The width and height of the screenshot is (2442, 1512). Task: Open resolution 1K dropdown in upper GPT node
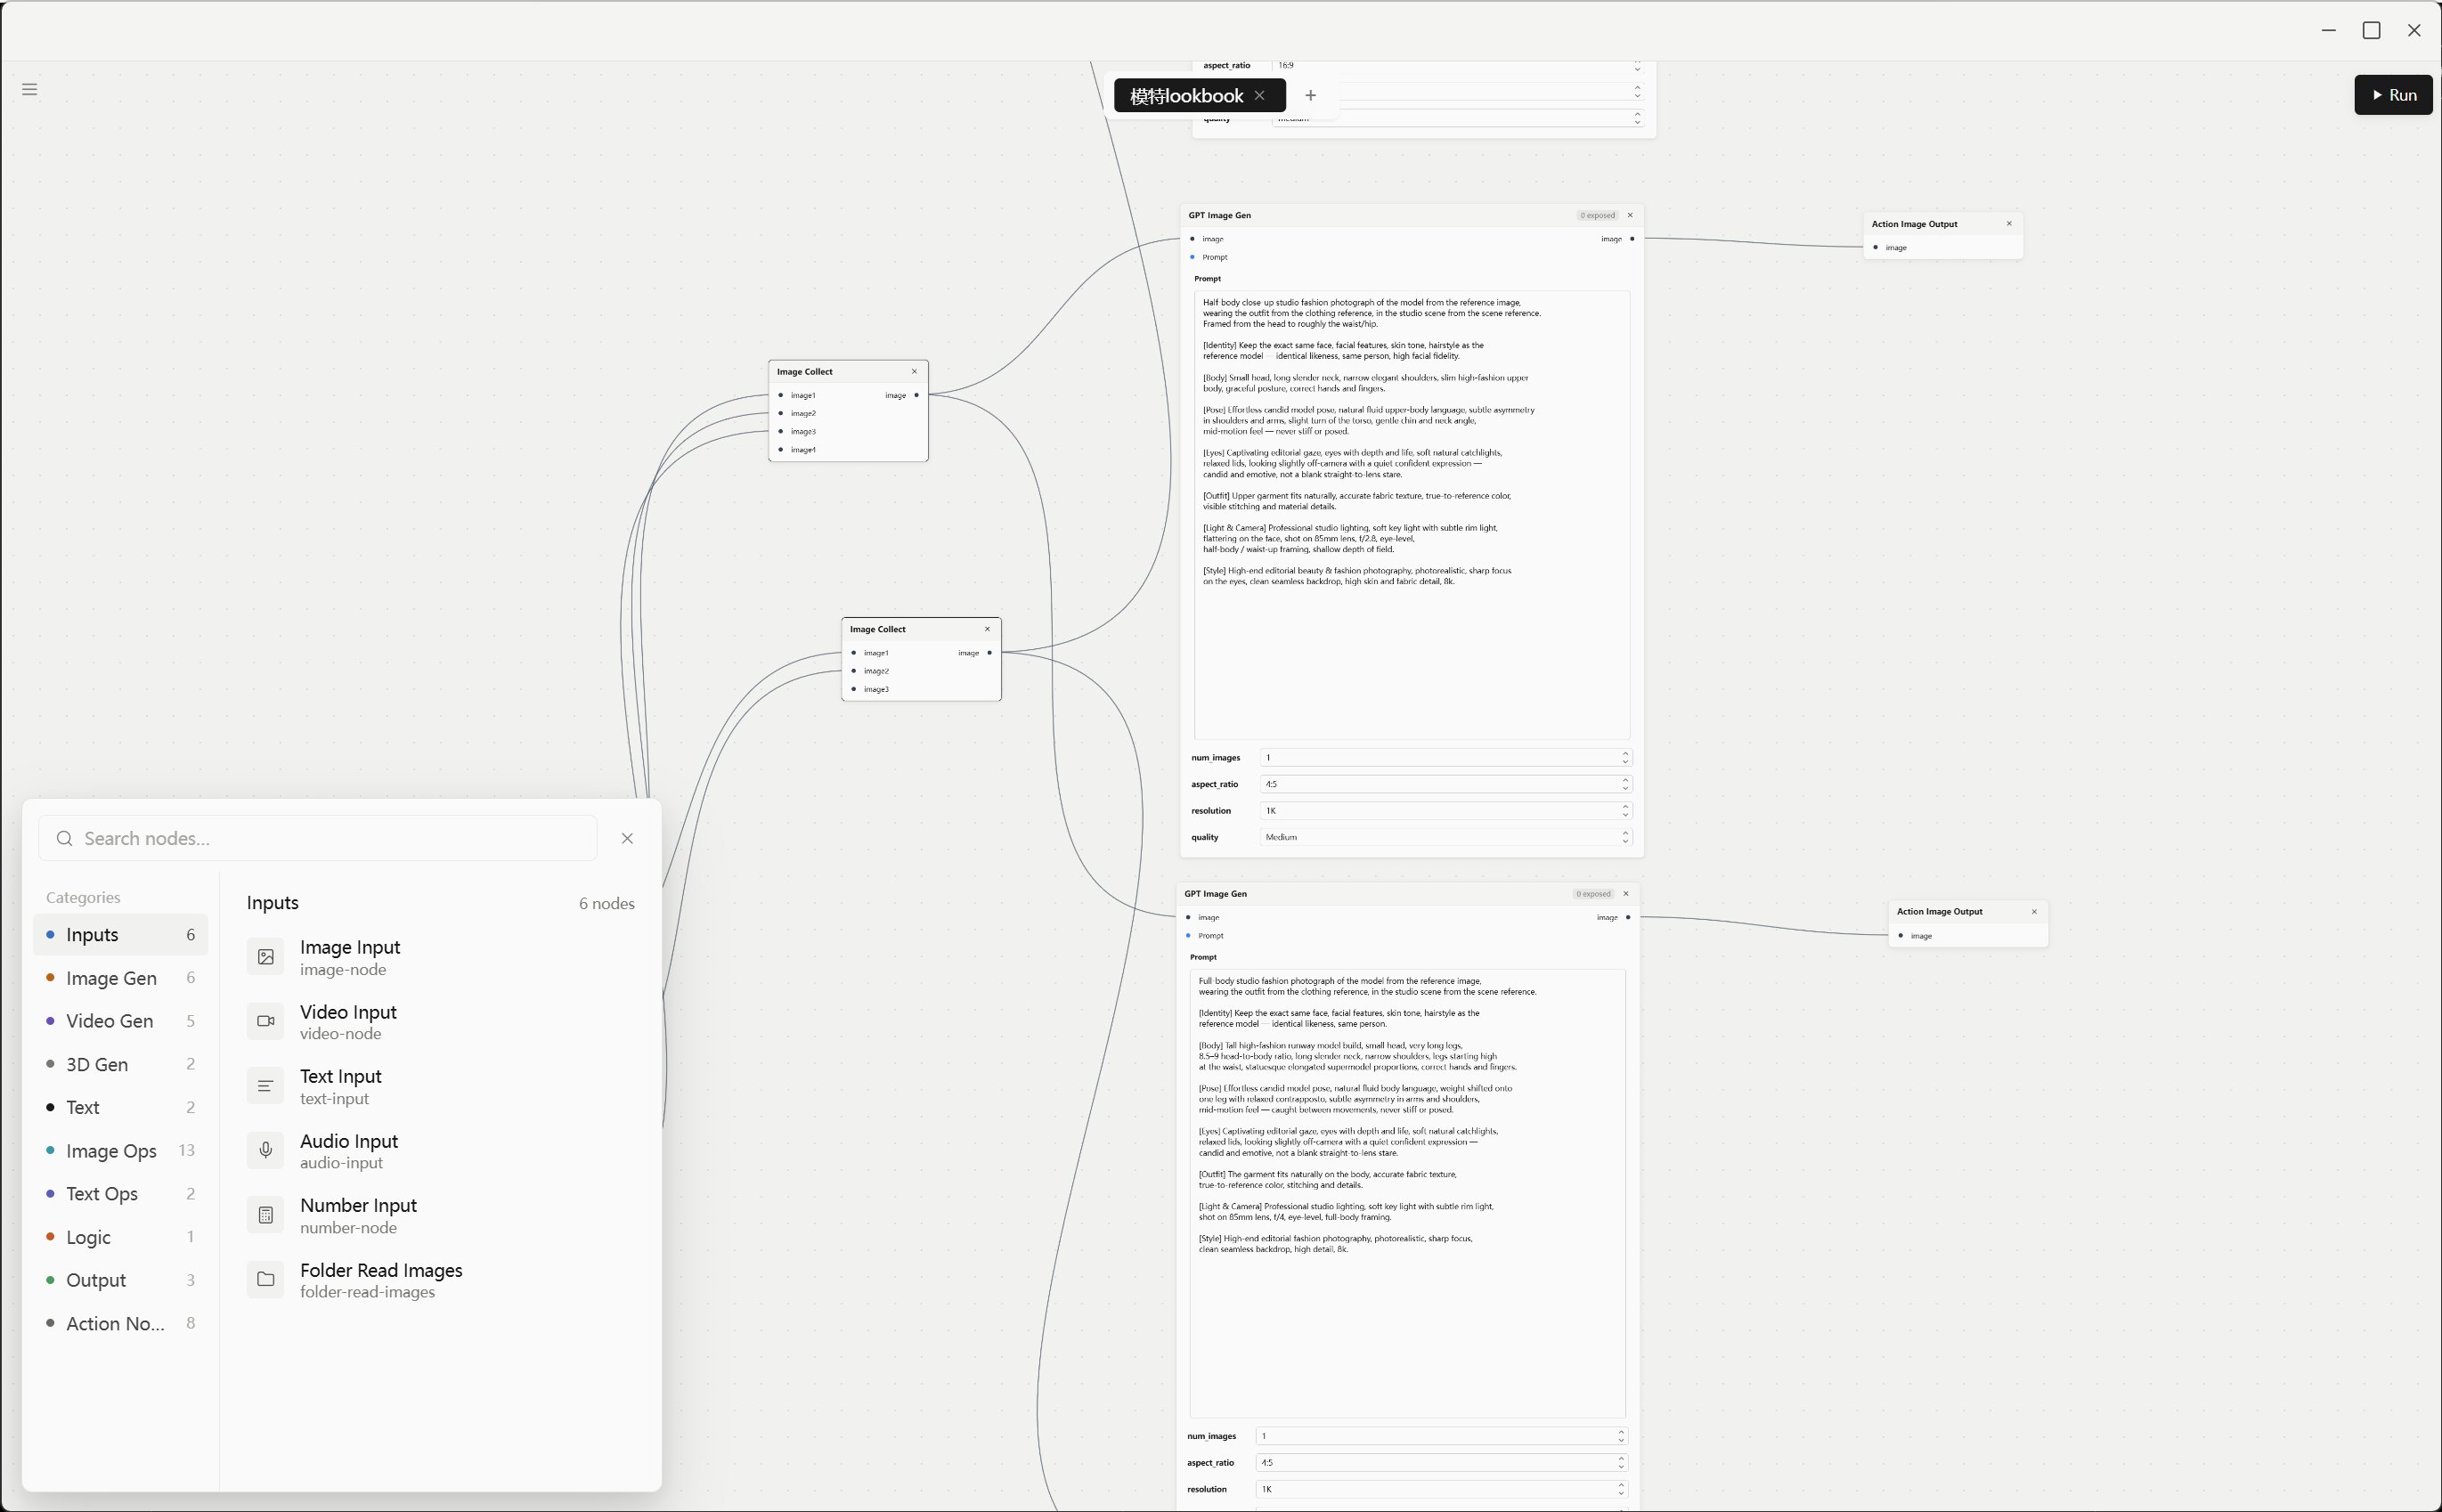click(1446, 810)
